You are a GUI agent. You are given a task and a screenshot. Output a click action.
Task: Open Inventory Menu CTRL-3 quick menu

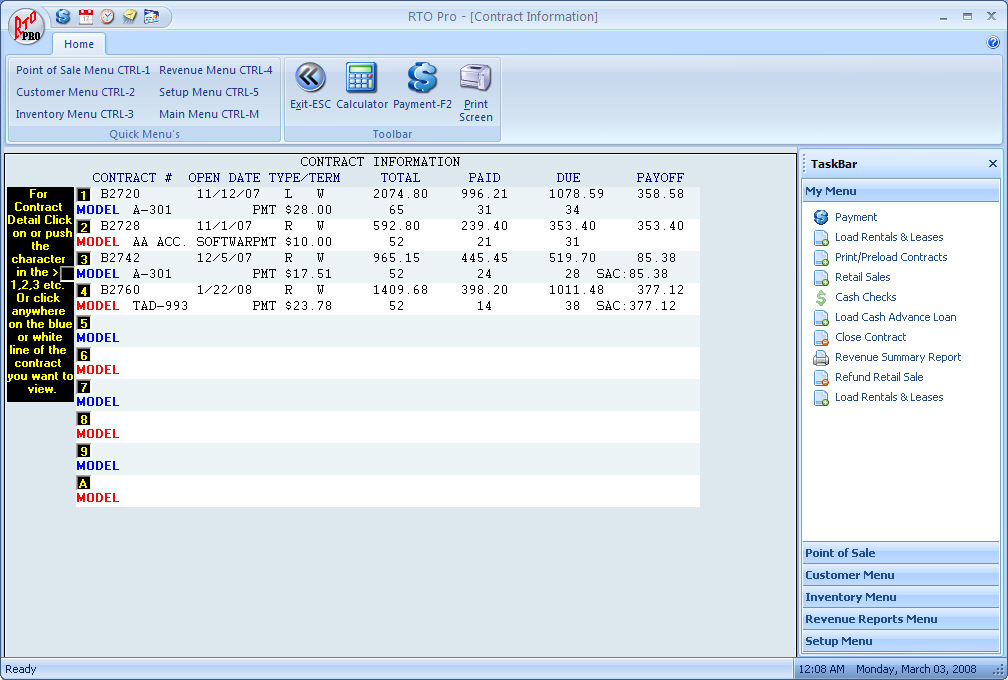[75, 114]
